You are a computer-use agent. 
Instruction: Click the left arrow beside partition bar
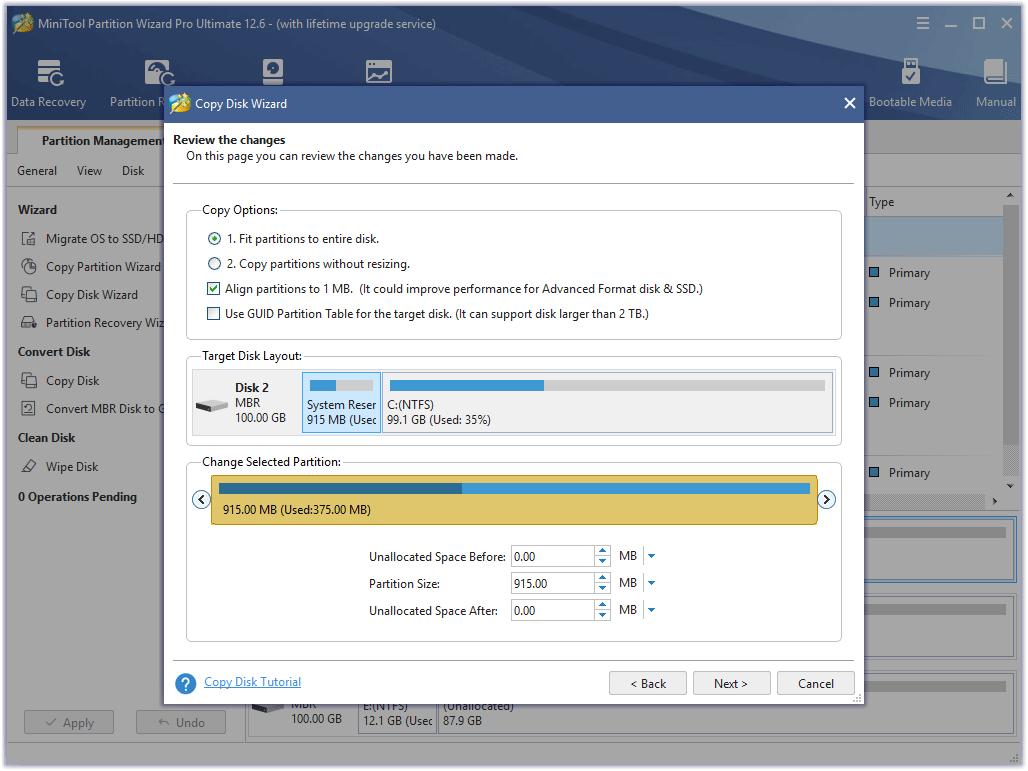(x=201, y=500)
